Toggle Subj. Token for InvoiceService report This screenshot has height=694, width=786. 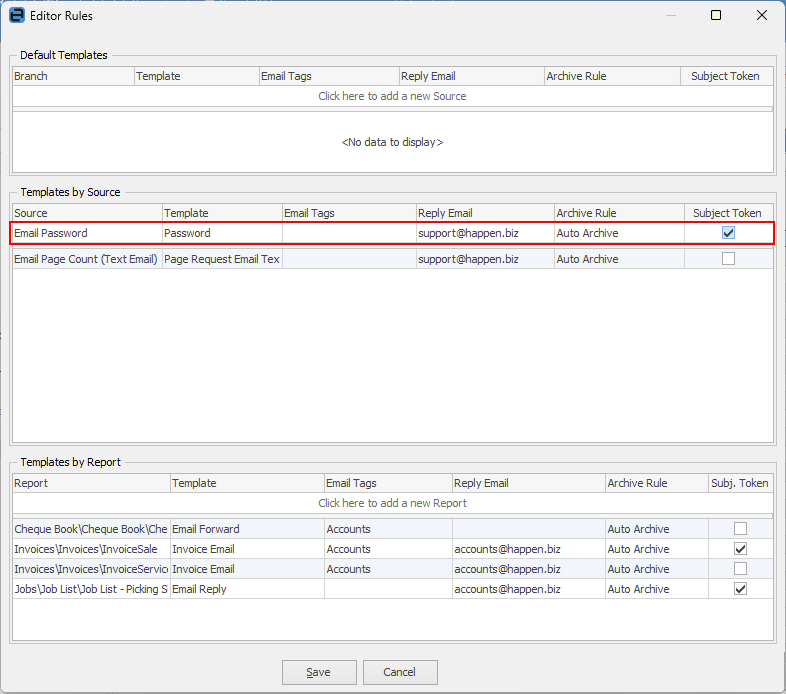click(x=740, y=569)
